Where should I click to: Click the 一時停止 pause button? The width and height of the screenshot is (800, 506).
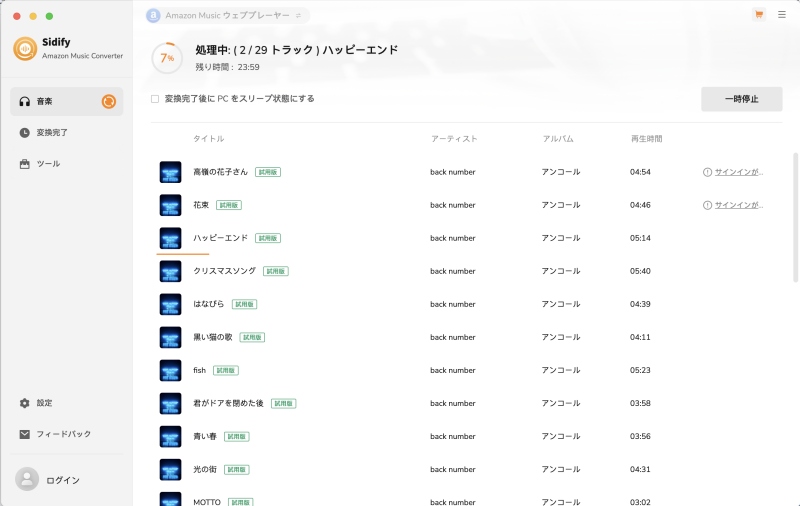tap(741, 99)
